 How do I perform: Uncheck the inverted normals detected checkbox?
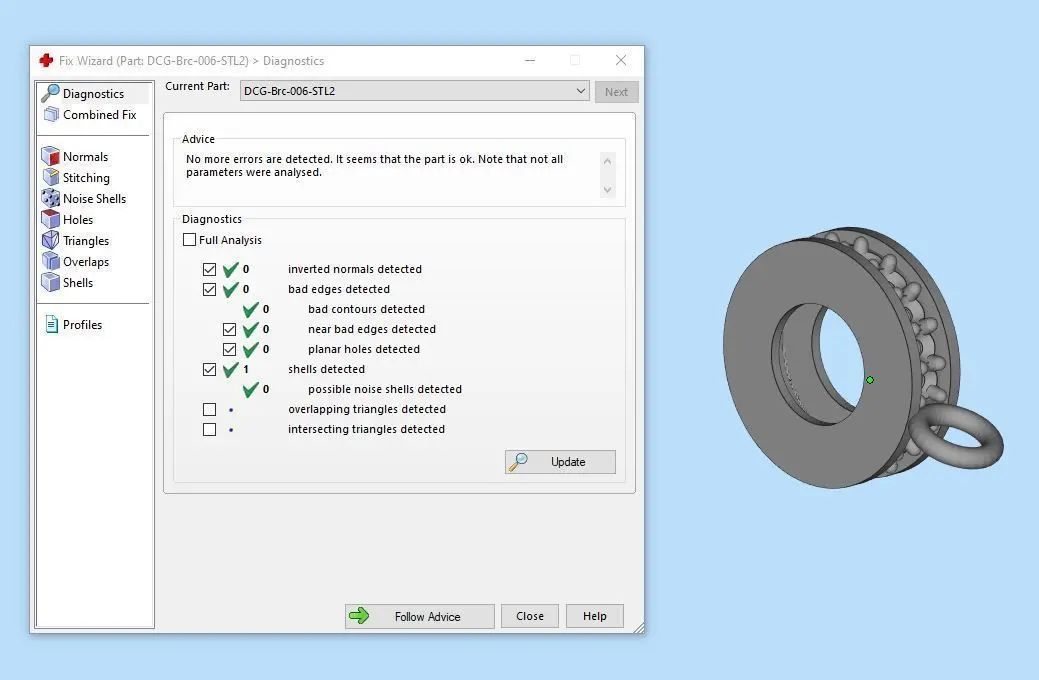coord(209,269)
